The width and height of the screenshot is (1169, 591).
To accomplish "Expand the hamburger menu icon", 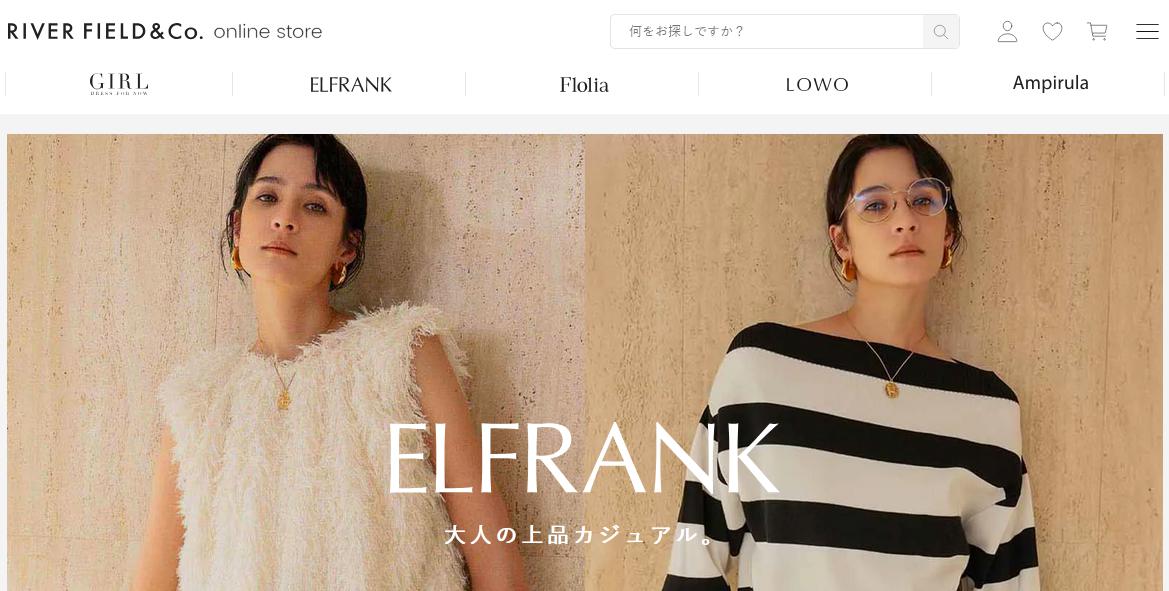I will [x=1147, y=31].
